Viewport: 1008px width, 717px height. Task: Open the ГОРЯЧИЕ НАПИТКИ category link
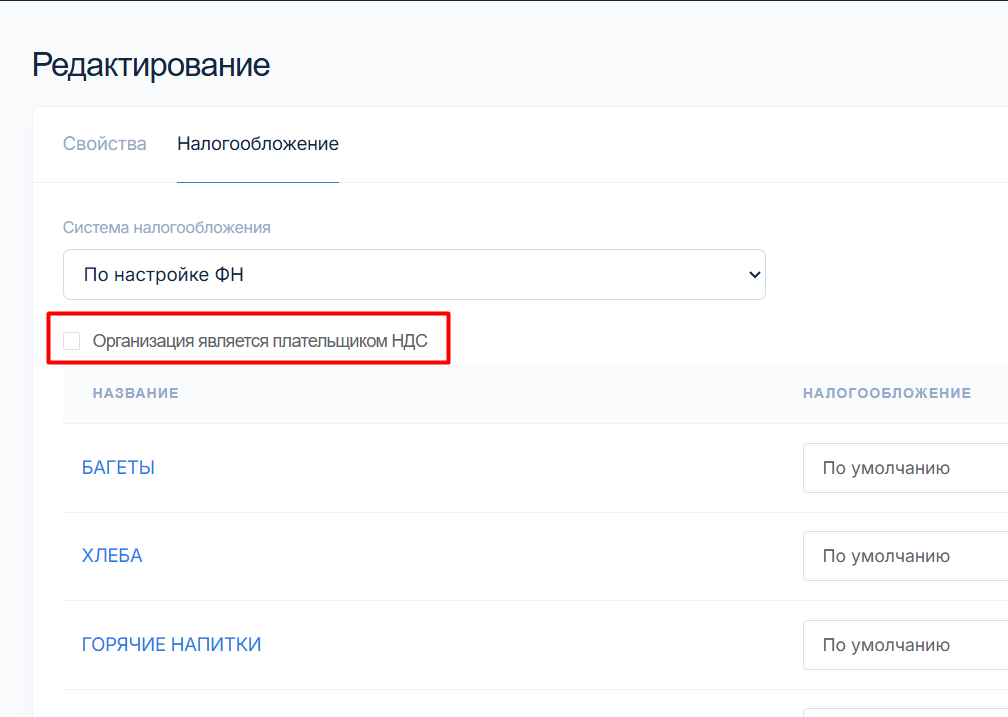click(x=171, y=645)
